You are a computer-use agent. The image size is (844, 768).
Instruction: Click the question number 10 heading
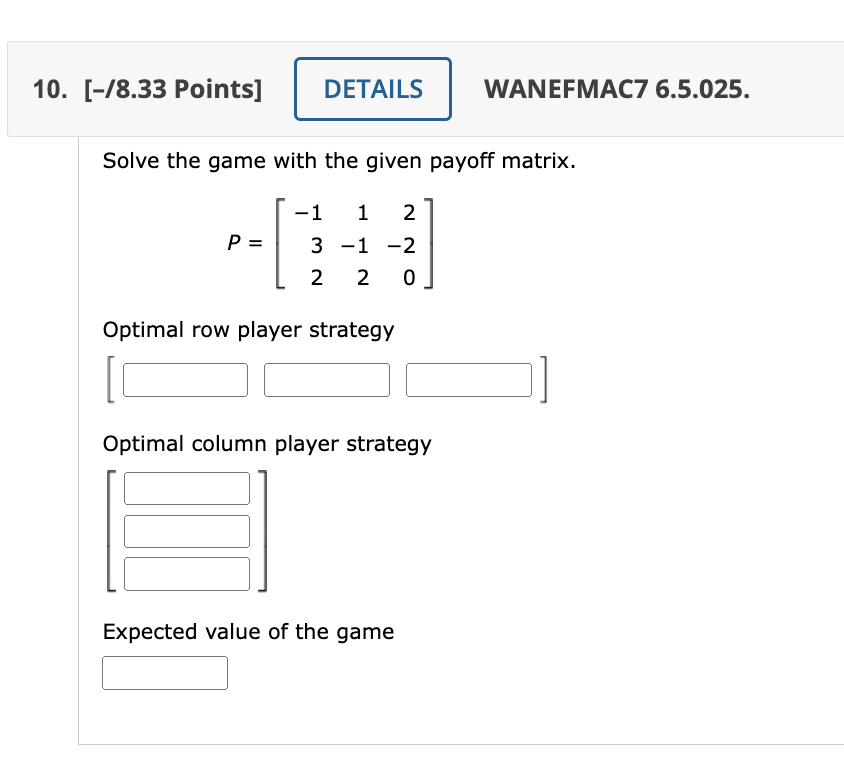pos(44,89)
